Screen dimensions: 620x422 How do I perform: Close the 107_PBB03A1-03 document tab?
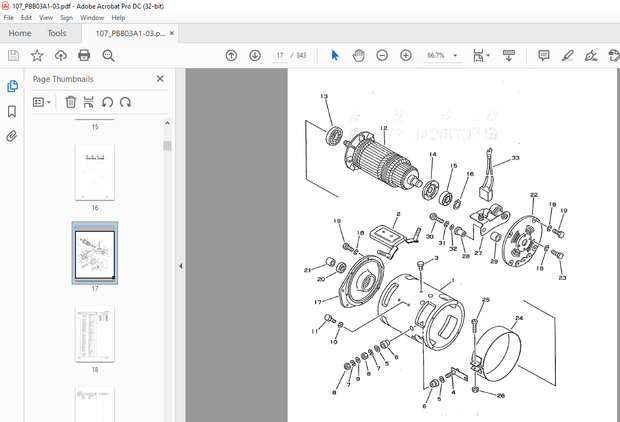tap(172, 33)
